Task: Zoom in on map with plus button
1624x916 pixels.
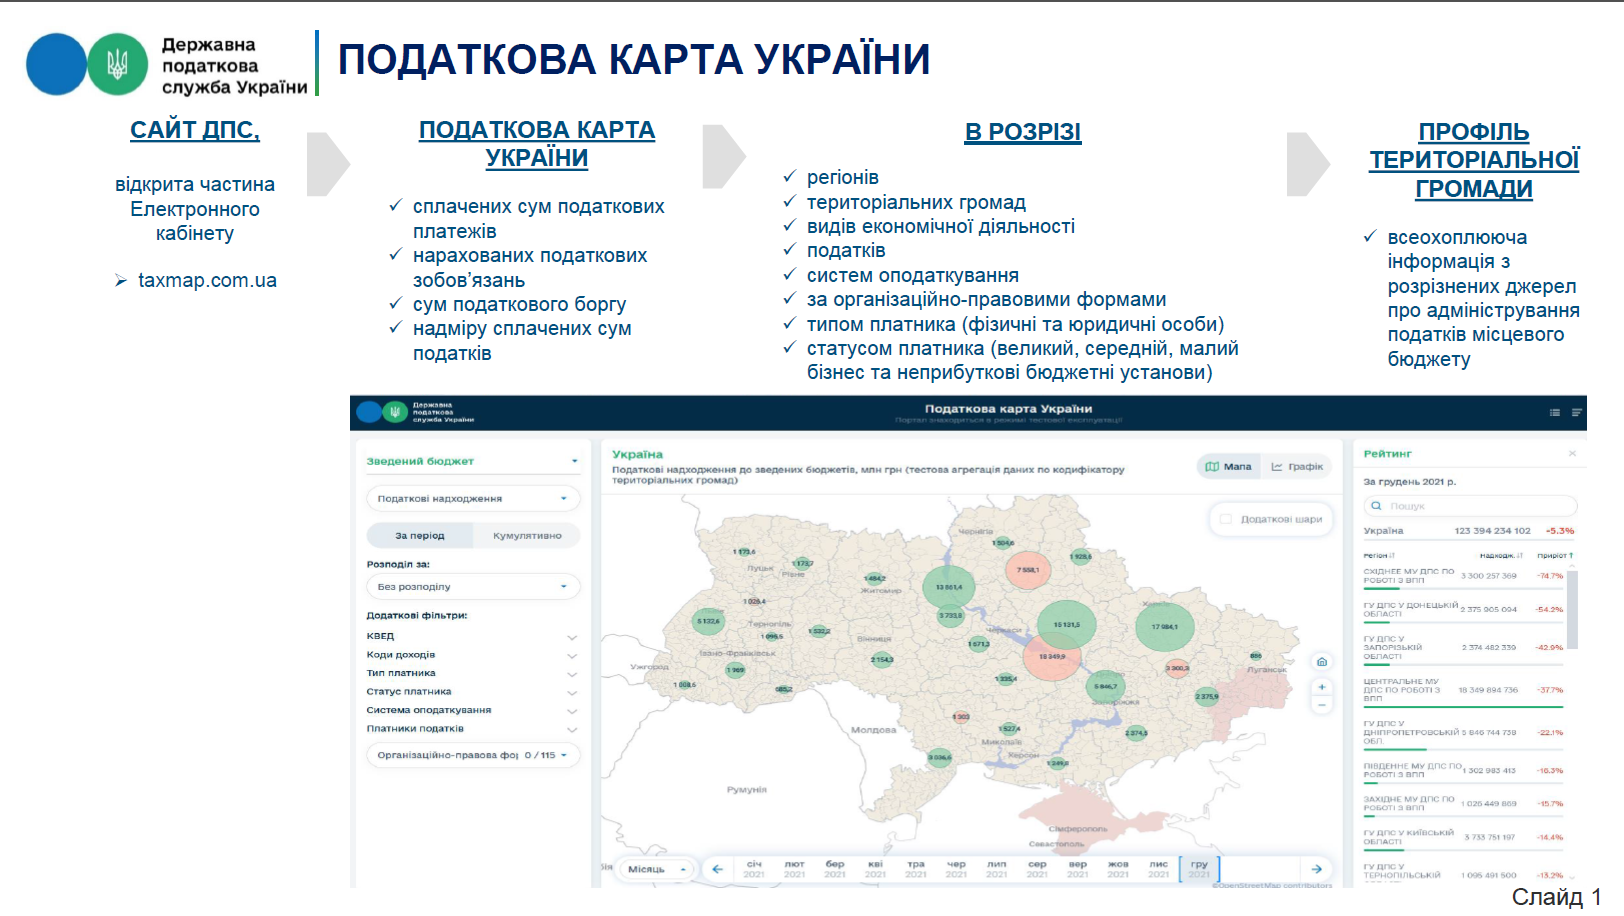Action: coord(1321,687)
